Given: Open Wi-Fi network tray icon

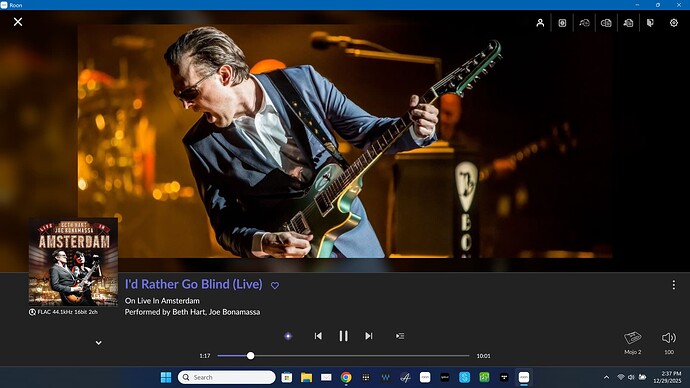Looking at the screenshot, I should coord(621,377).
